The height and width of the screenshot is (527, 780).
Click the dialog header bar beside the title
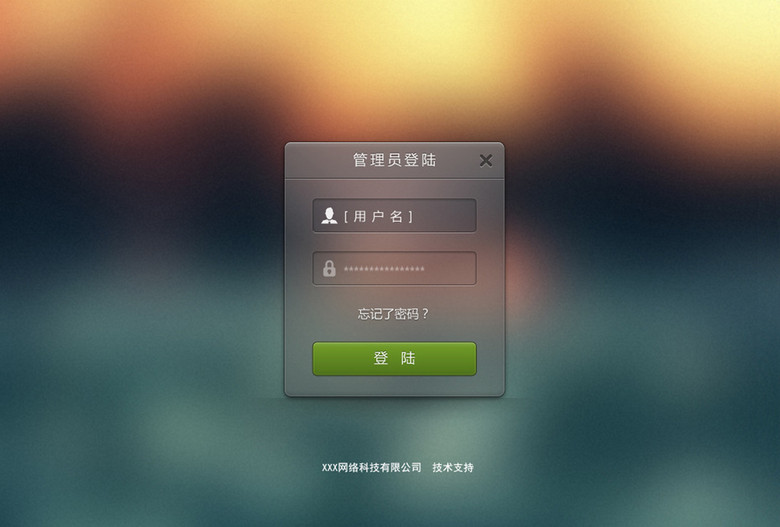[318, 160]
